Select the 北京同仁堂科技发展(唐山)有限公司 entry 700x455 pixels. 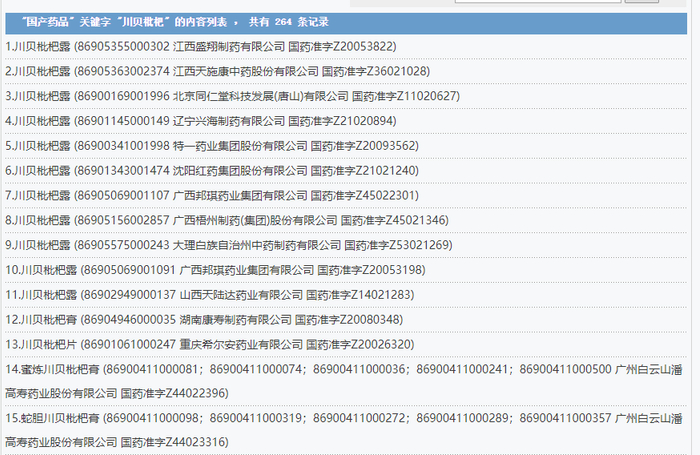coord(233,96)
